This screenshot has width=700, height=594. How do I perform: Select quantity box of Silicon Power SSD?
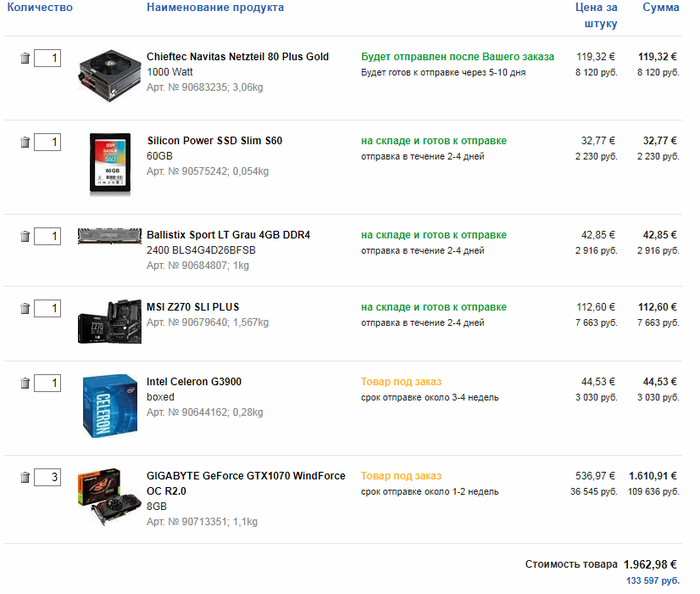click(48, 142)
